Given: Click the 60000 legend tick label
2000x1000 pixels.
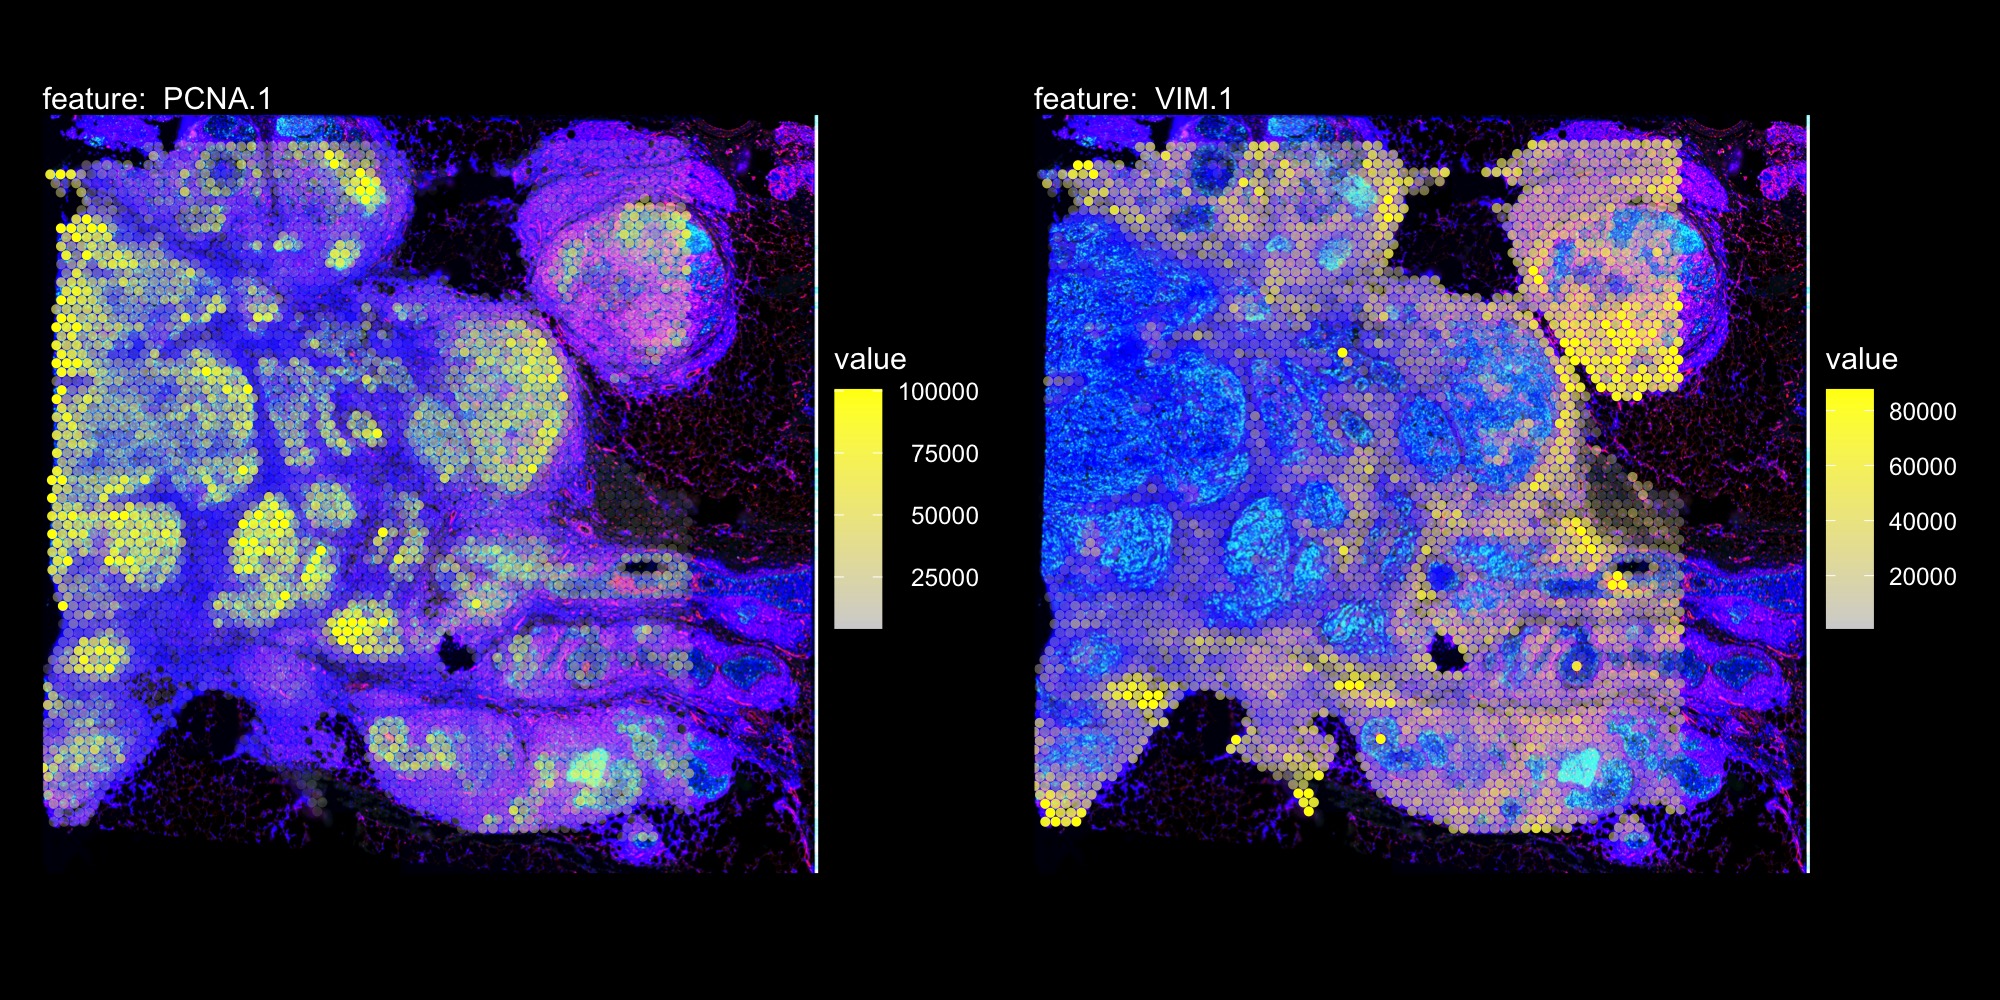Looking at the screenshot, I should [1922, 467].
